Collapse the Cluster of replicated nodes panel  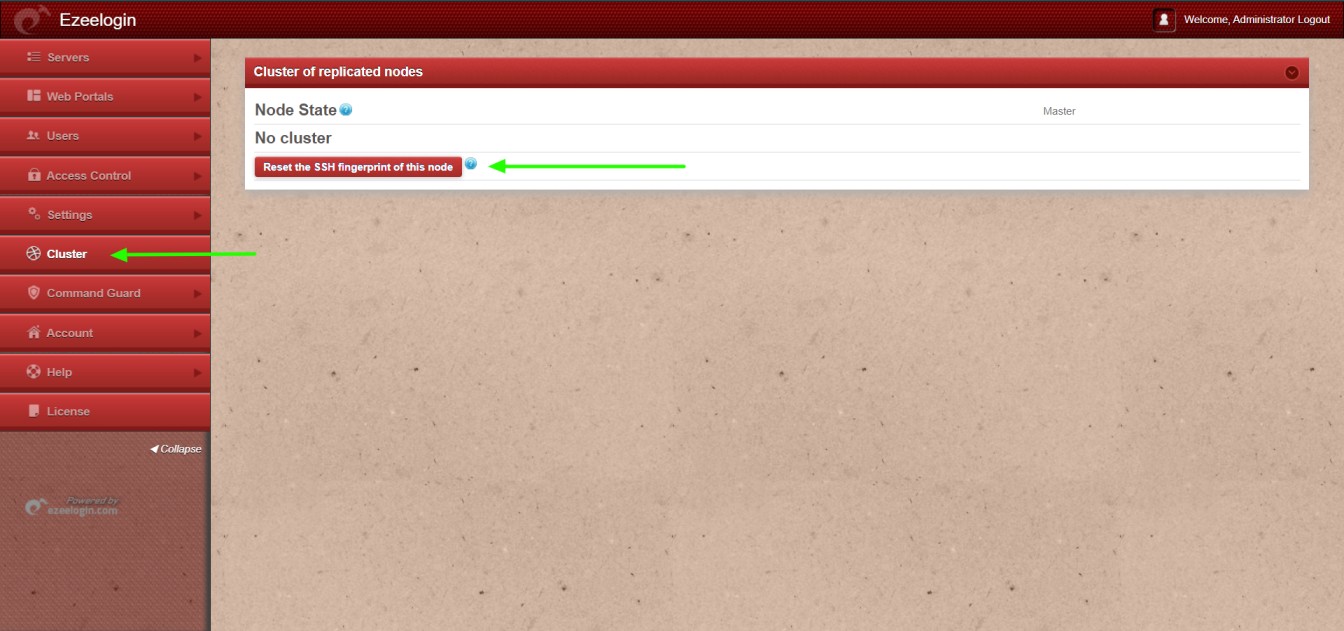pyautogui.click(x=1292, y=72)
